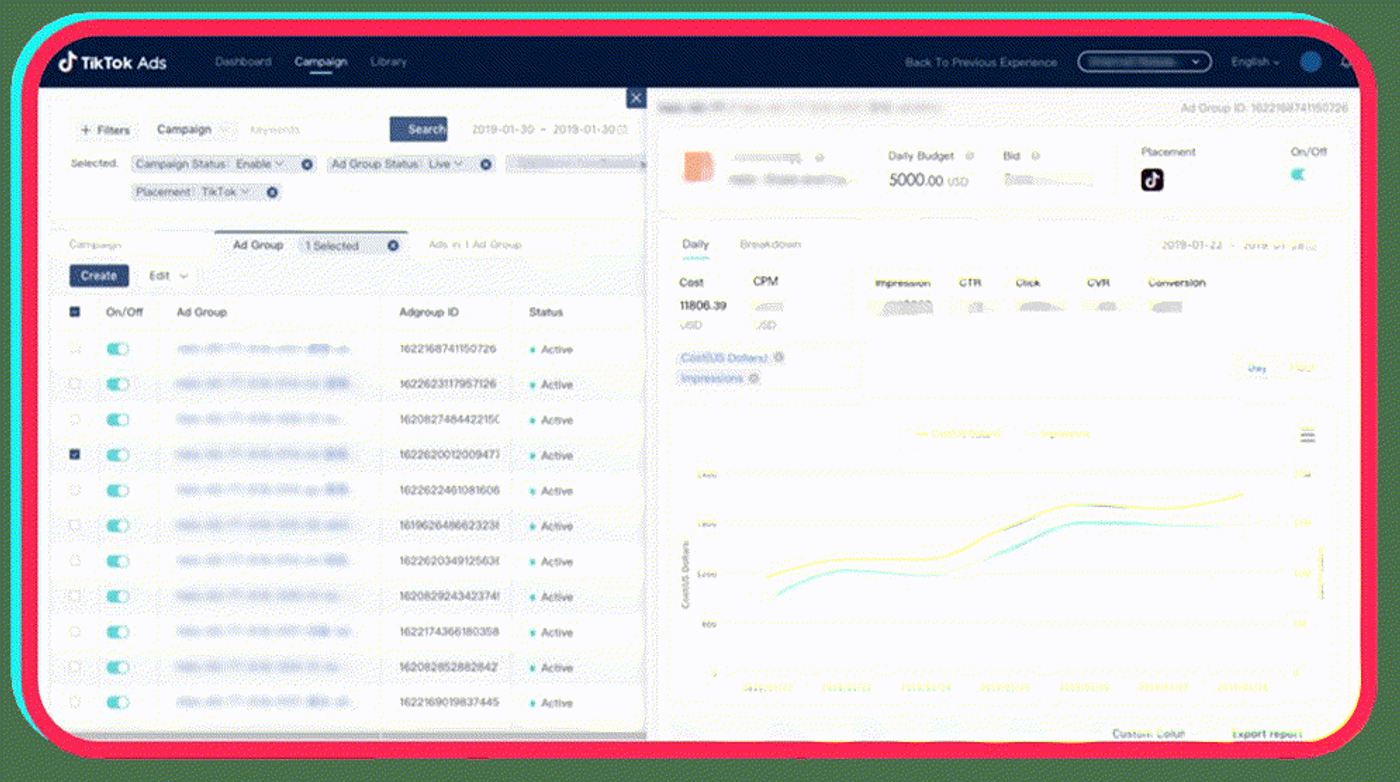Switch chart granularity to Day
Screen dimensions: 1400x782
coord(1257,368)
